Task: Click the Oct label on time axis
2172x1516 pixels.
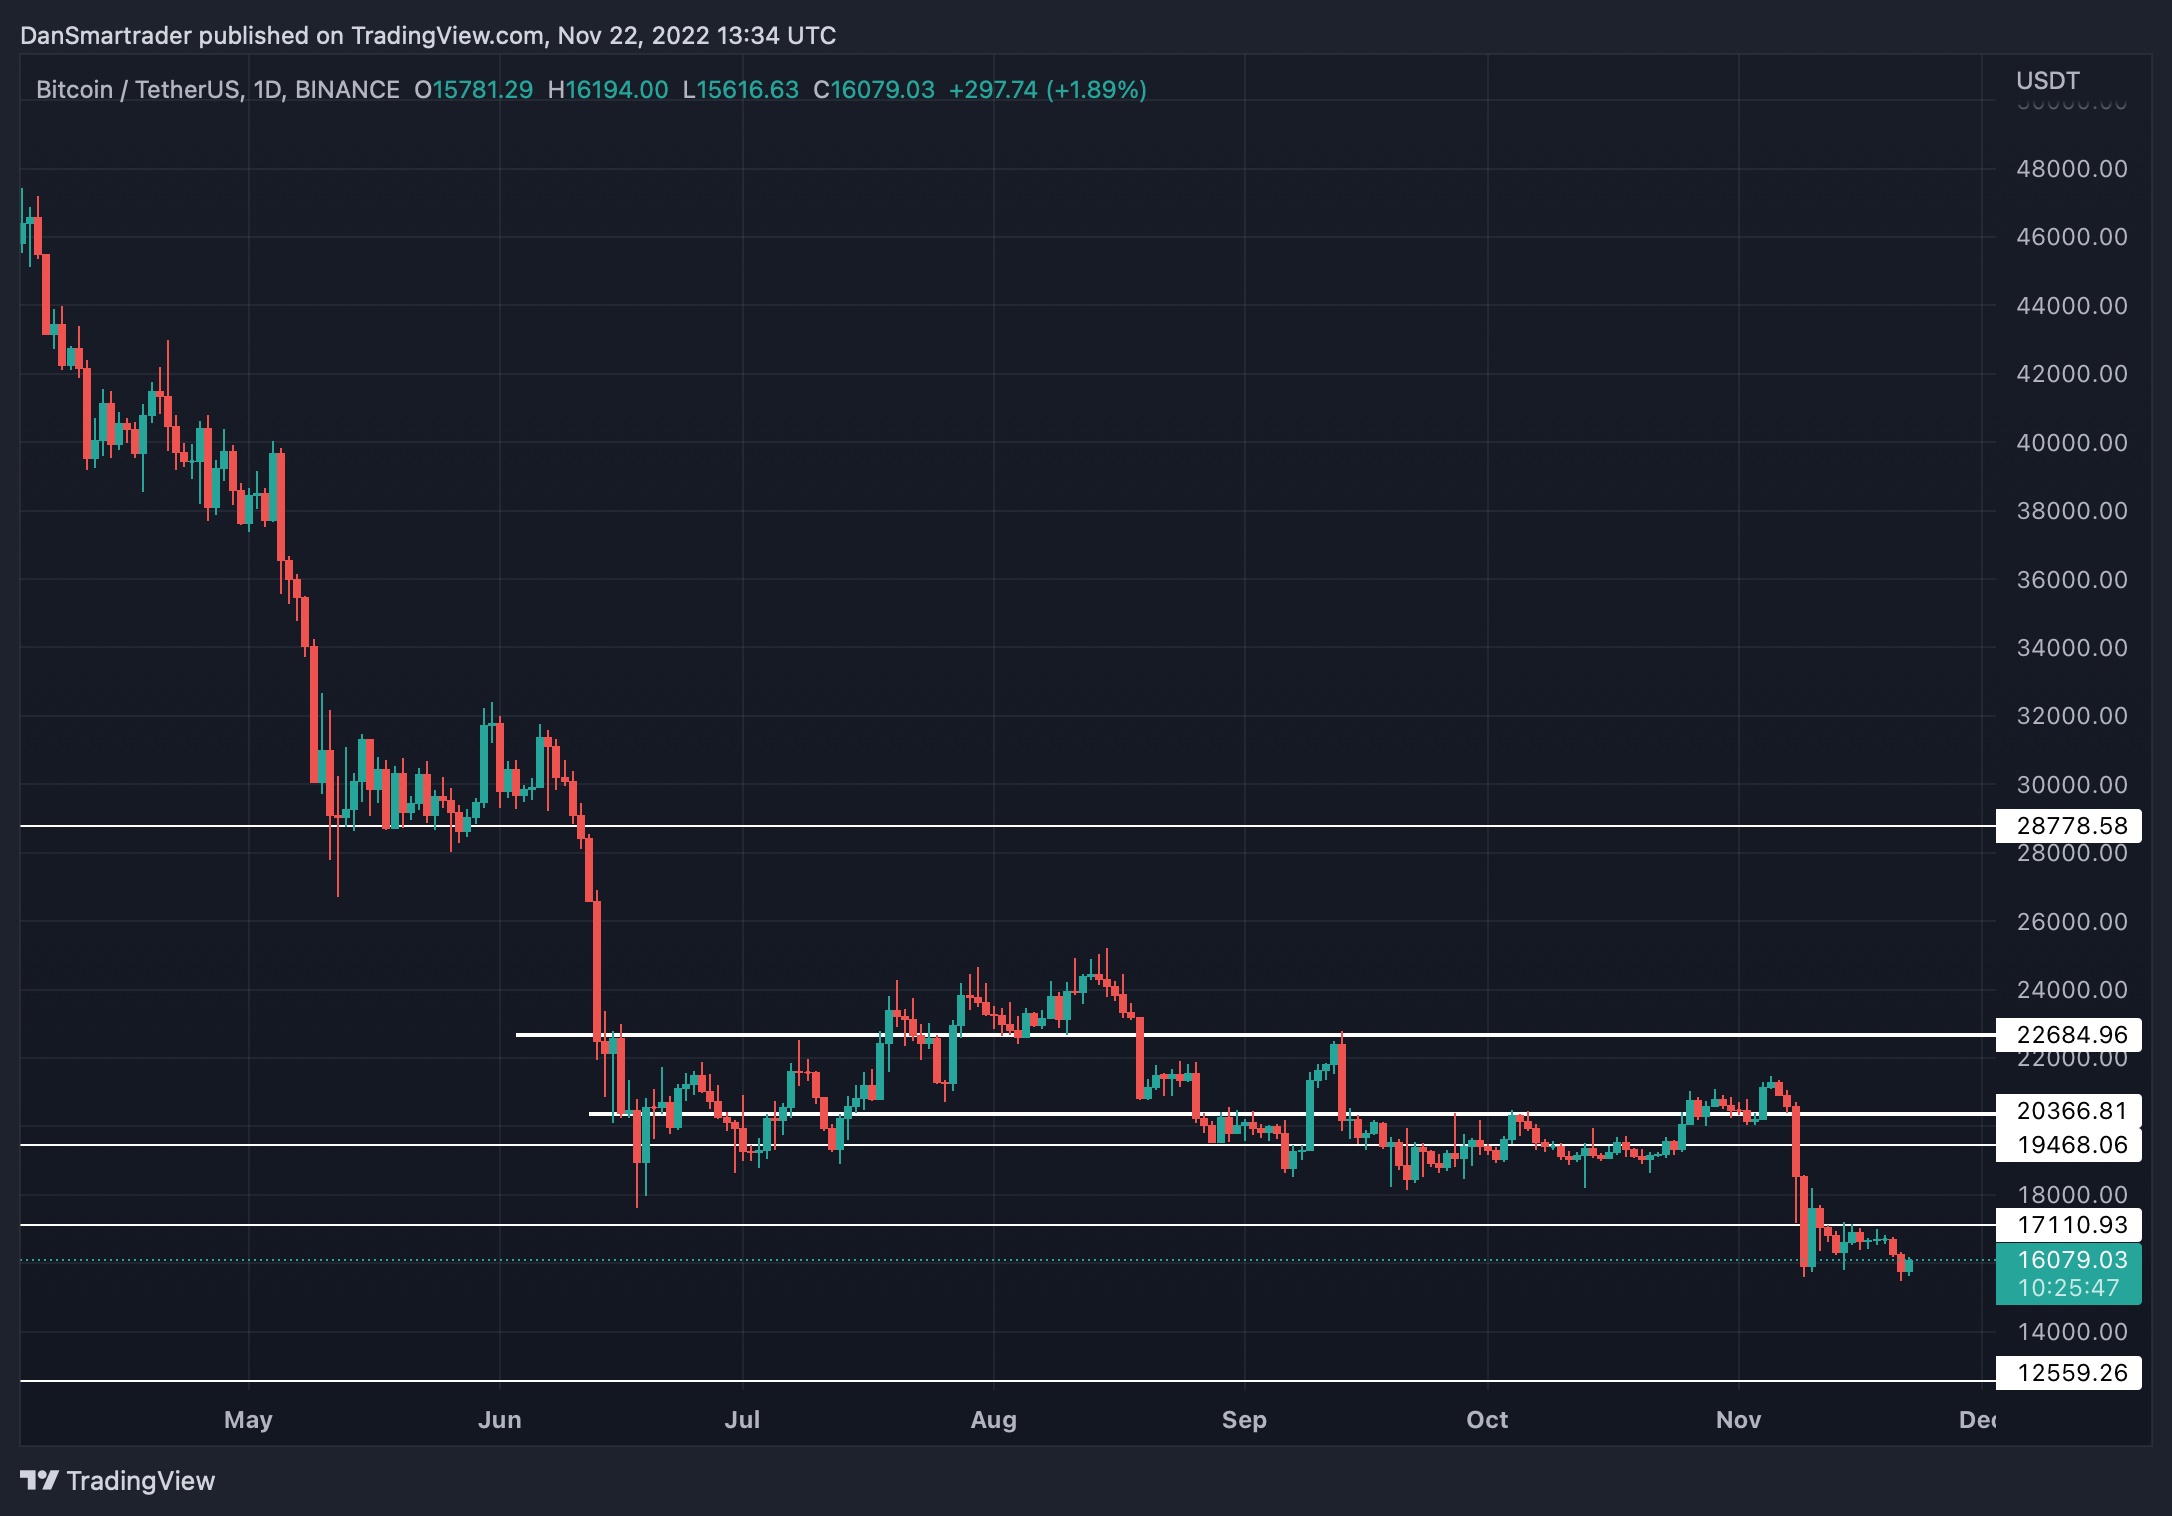Action: click(1487, 1419)
